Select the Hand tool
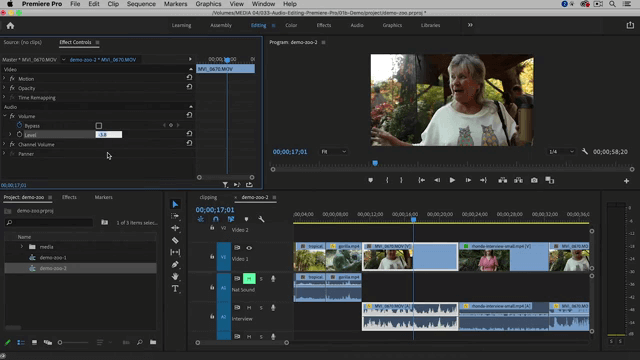The width and height of the screenshot is (640, 360). tap(175, 276)
